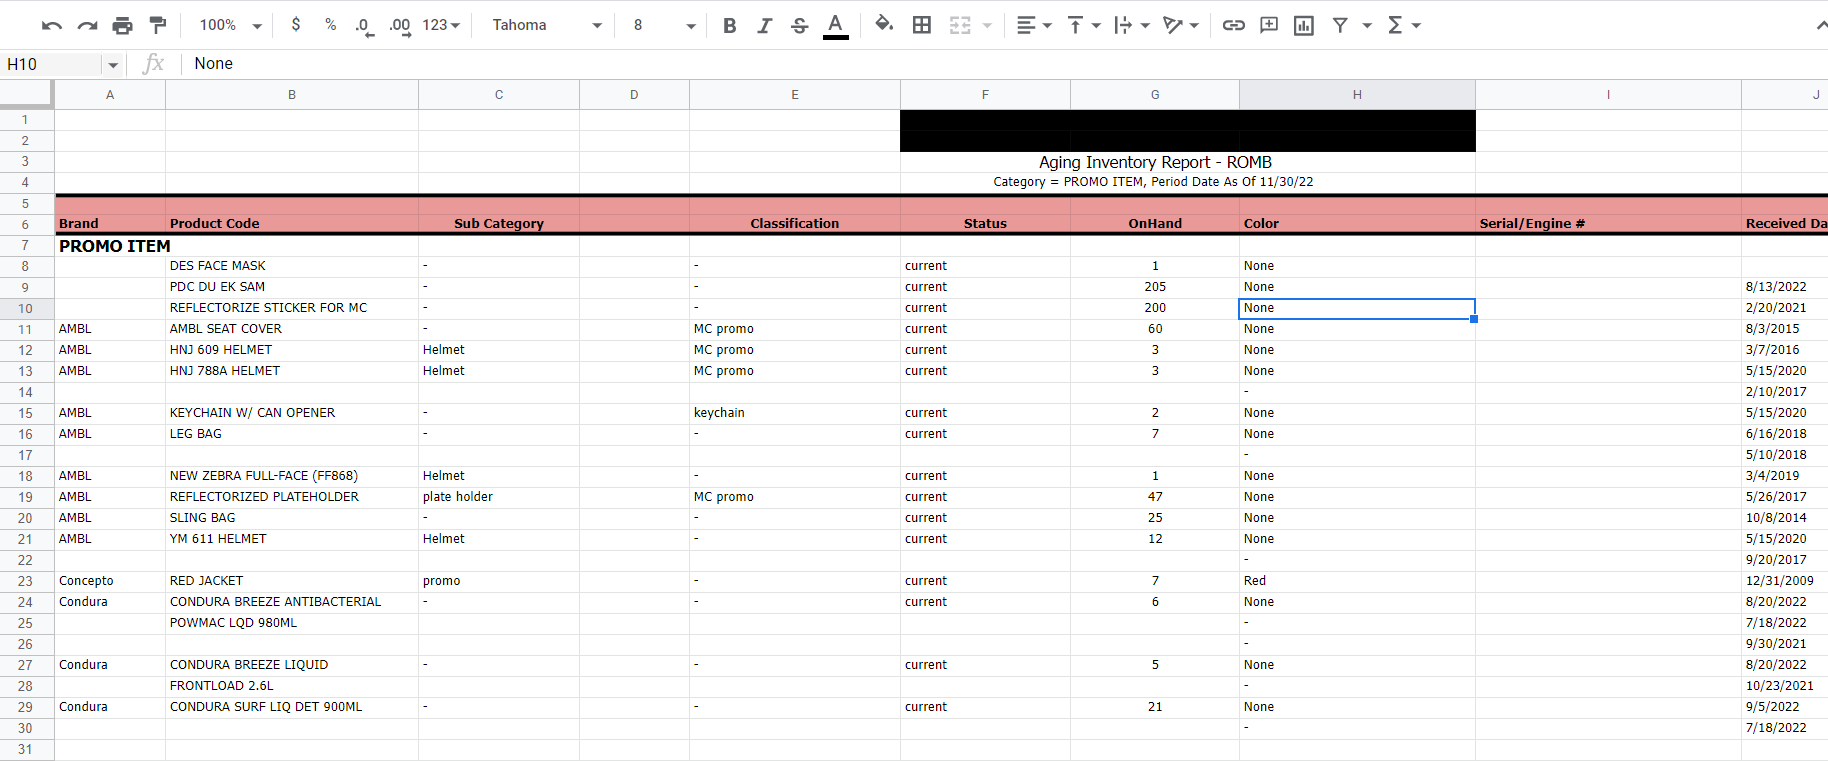1828x761 pixels.
Task: Select the OnHand value 205 cell
Action: coord(1155,287)
